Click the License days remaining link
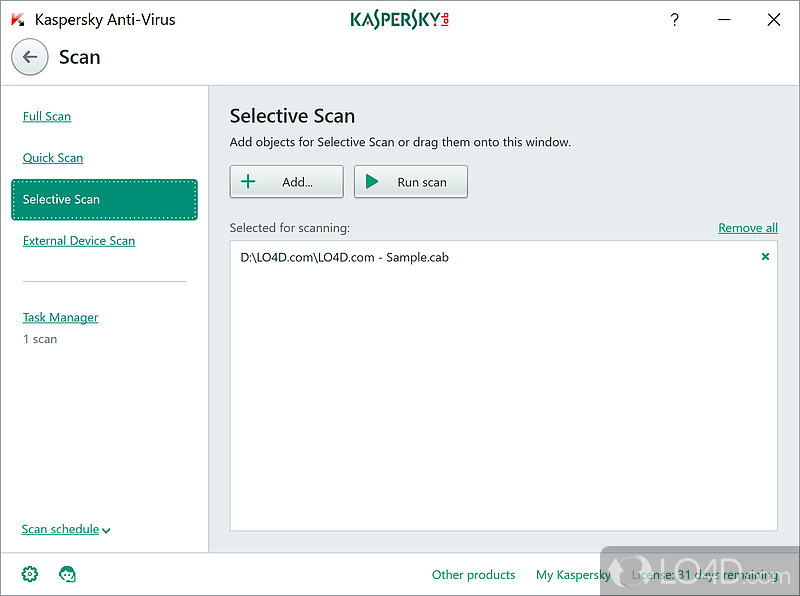Viewport: 800px width, 596px height. [704, 575]
